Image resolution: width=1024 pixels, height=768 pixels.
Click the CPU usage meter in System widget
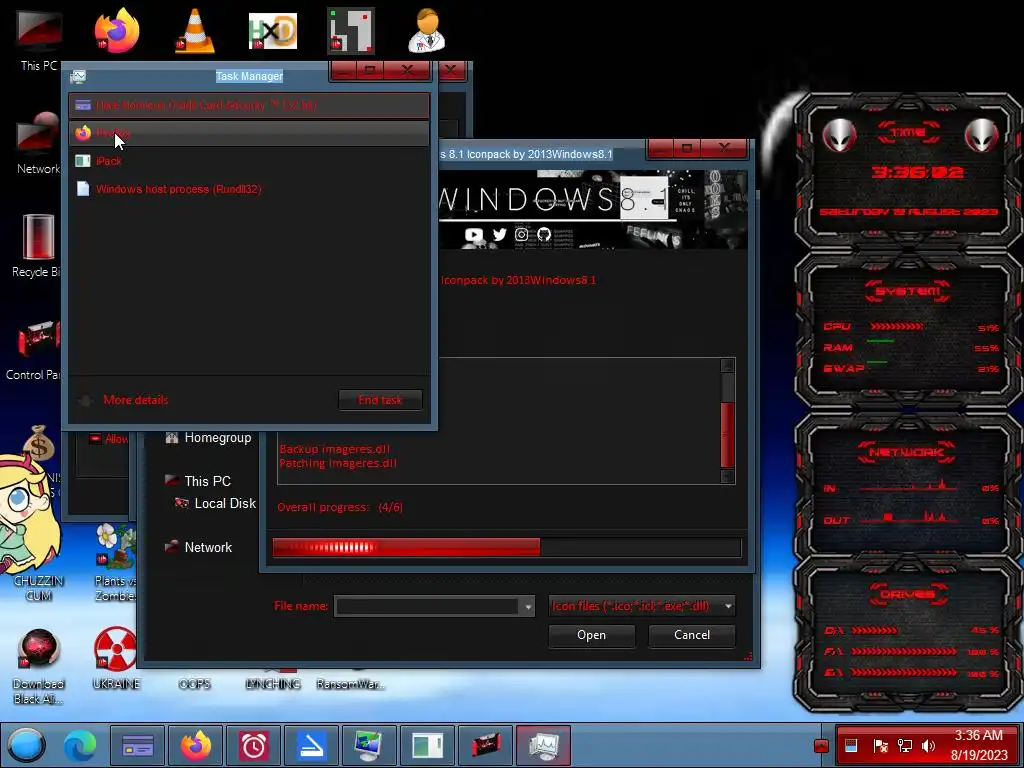click(x=896, y=326)
